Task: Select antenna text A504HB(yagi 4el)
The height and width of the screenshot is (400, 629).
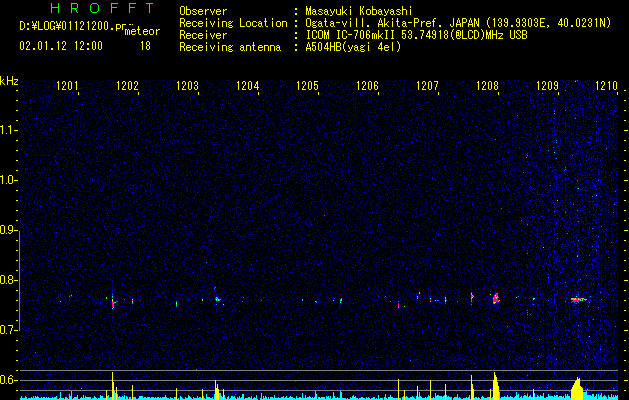Action: click(x=353, y=47)
